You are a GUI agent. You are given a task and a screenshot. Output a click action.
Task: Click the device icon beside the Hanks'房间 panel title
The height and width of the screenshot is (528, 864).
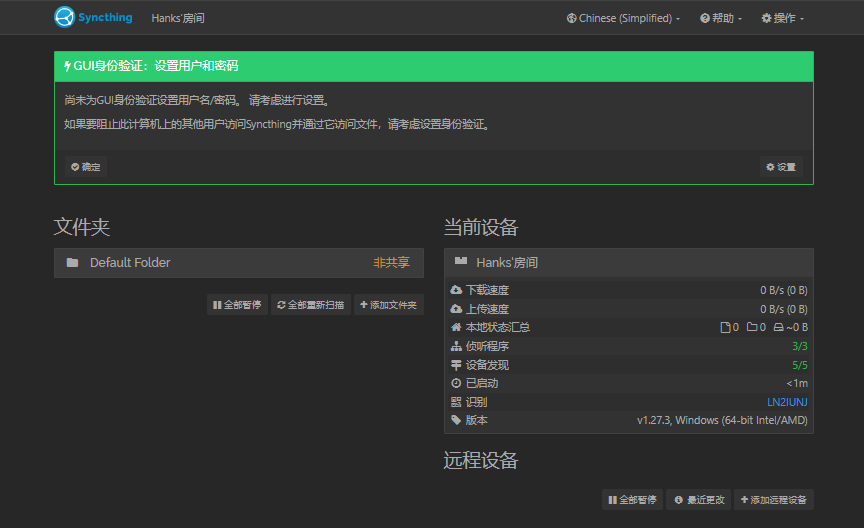(461, 261)
